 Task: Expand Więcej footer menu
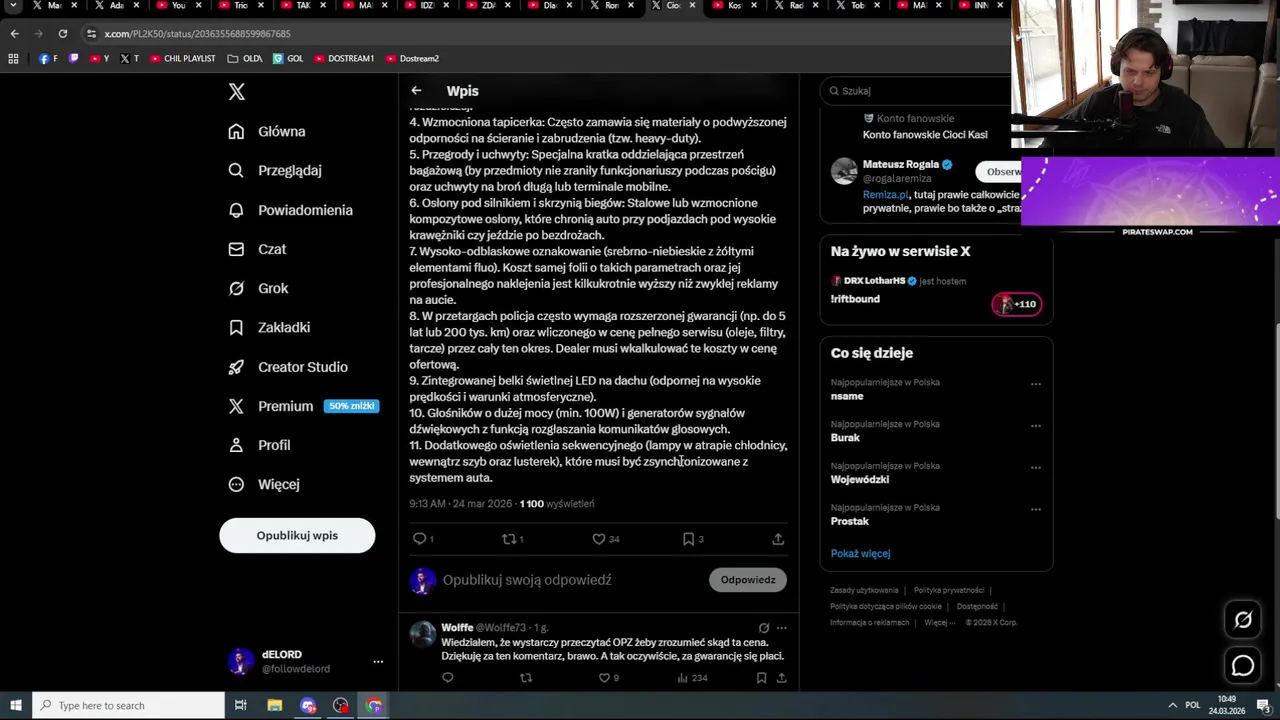939,622
